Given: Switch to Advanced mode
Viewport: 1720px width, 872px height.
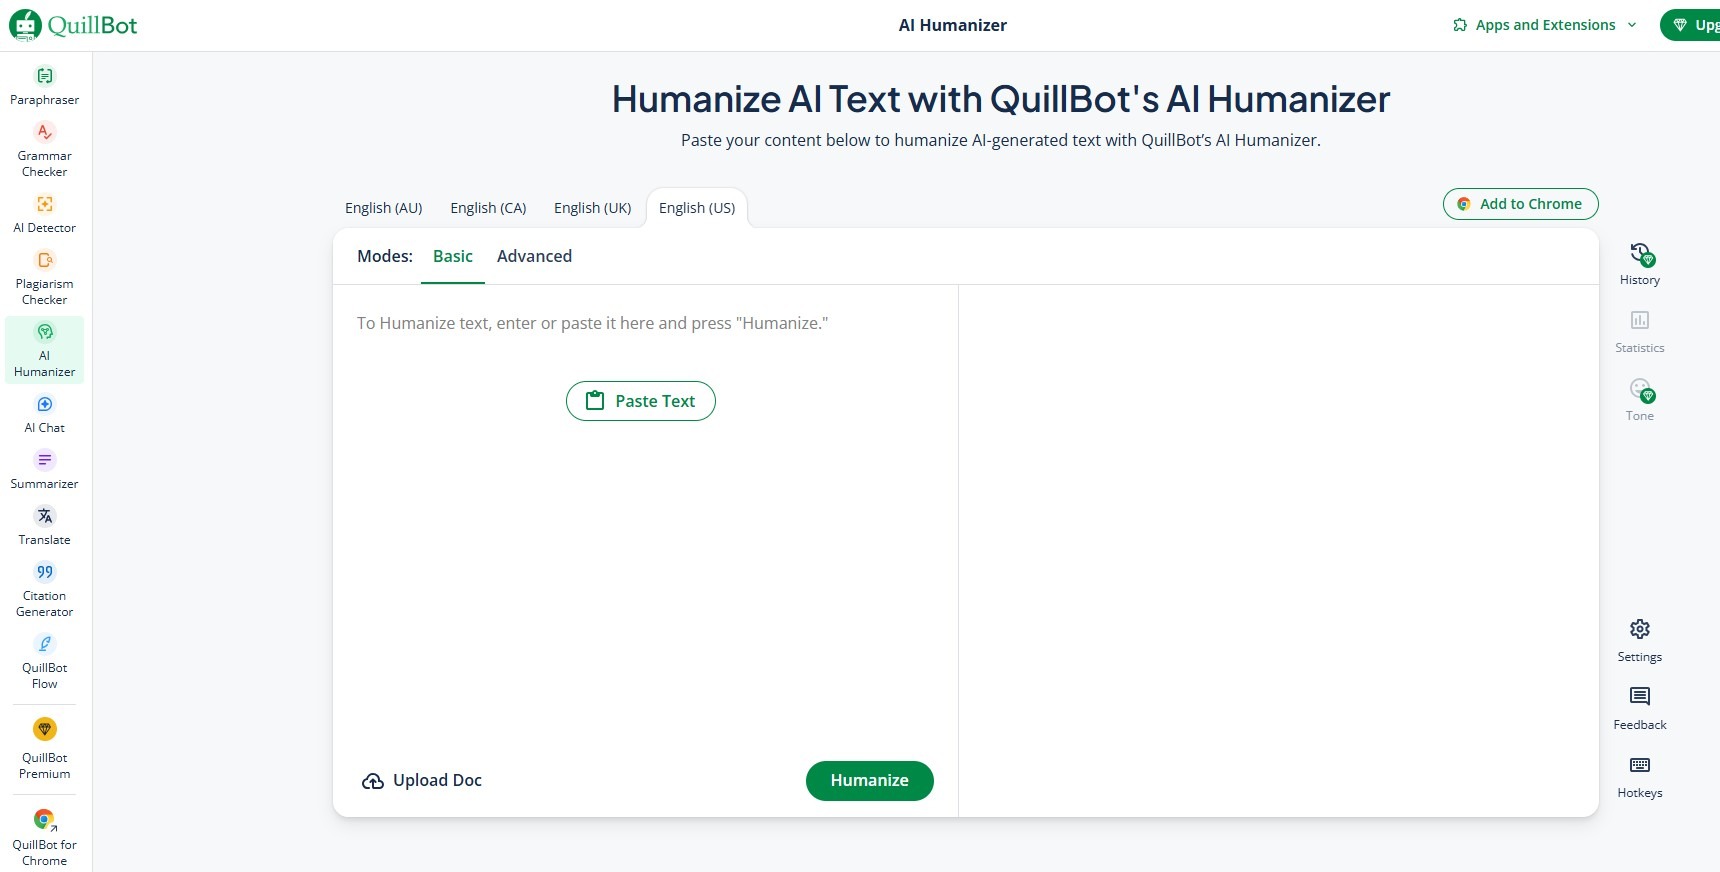Looking at the screenshot, I should pyautogui.click(x=534, y=256).
